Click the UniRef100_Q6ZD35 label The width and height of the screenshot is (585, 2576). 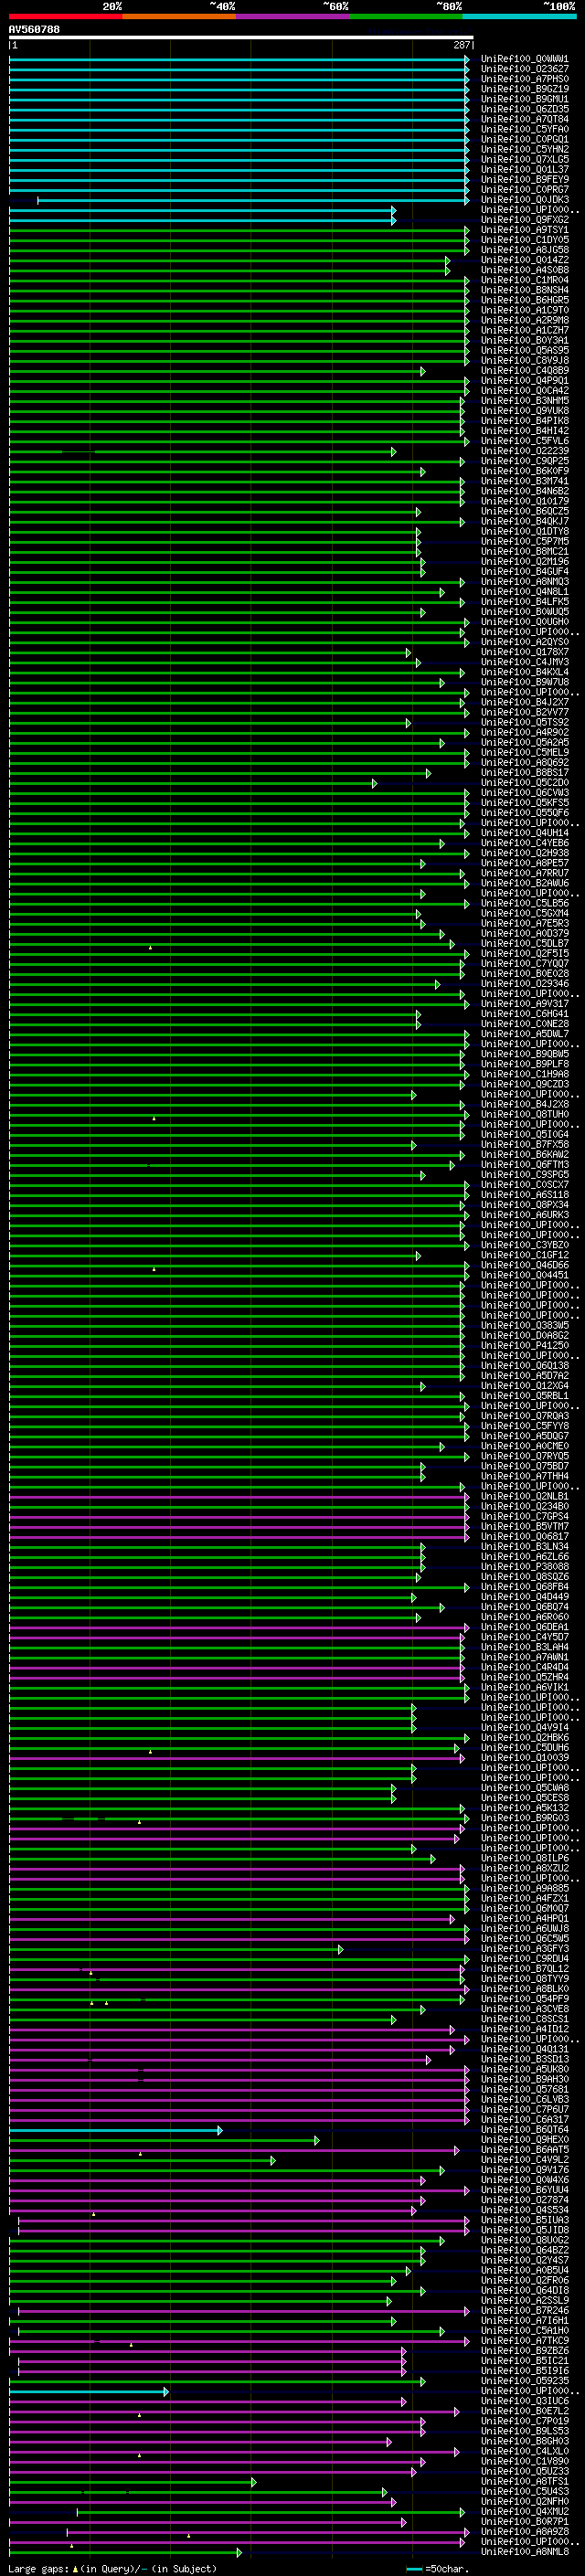click(x=524, y=109)
